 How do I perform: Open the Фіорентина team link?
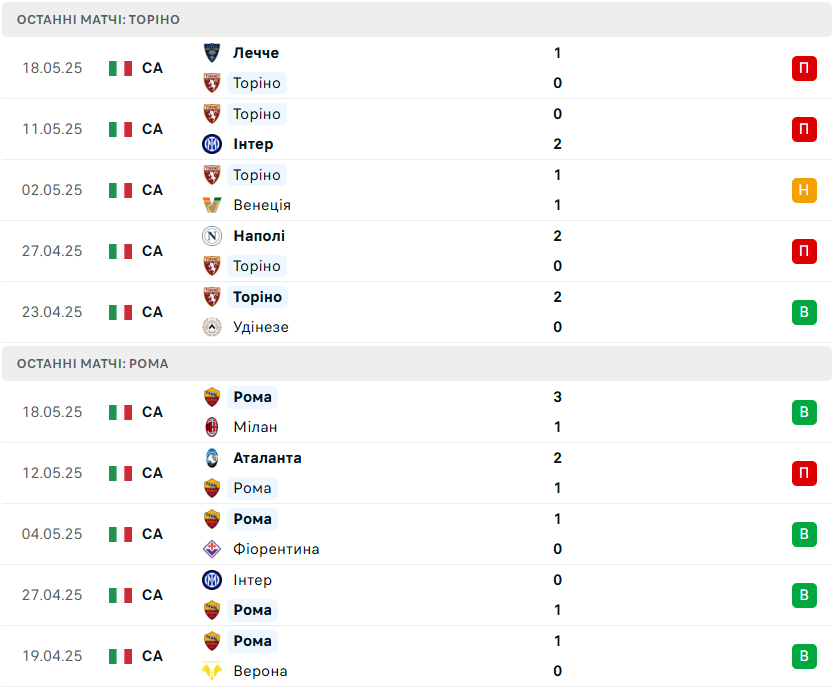[x=276, y=549]
